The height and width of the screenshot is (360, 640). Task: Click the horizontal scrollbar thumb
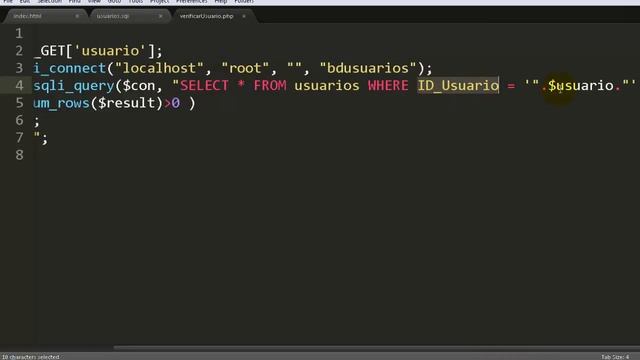coord(376,348)
